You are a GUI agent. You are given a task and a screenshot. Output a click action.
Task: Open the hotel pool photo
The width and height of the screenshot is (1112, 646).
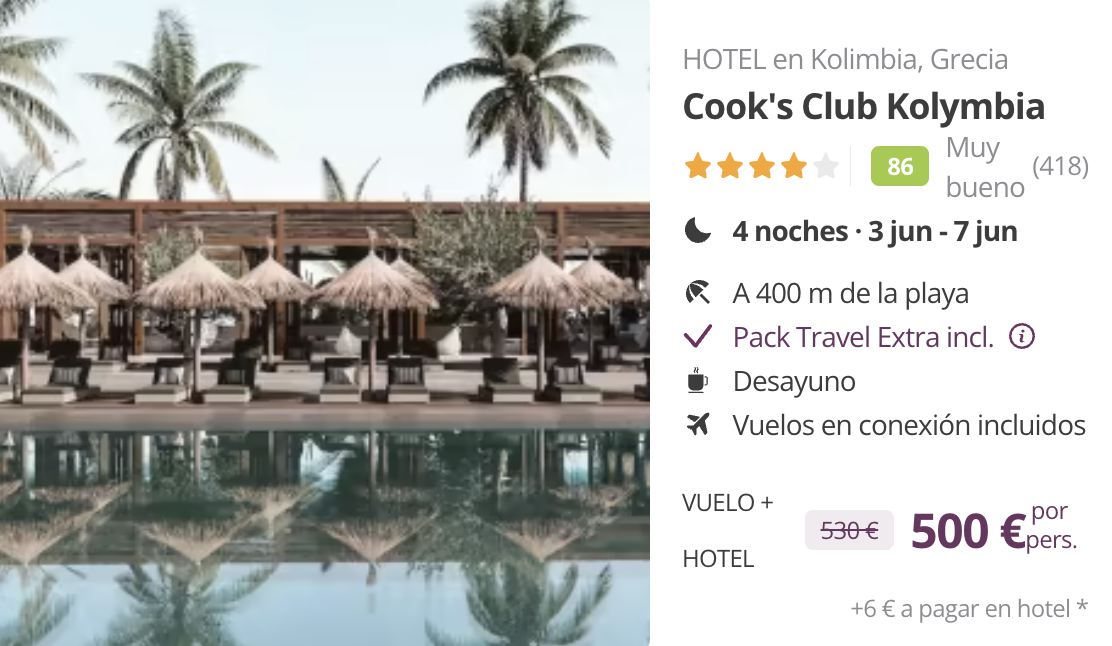click(325, 323)
